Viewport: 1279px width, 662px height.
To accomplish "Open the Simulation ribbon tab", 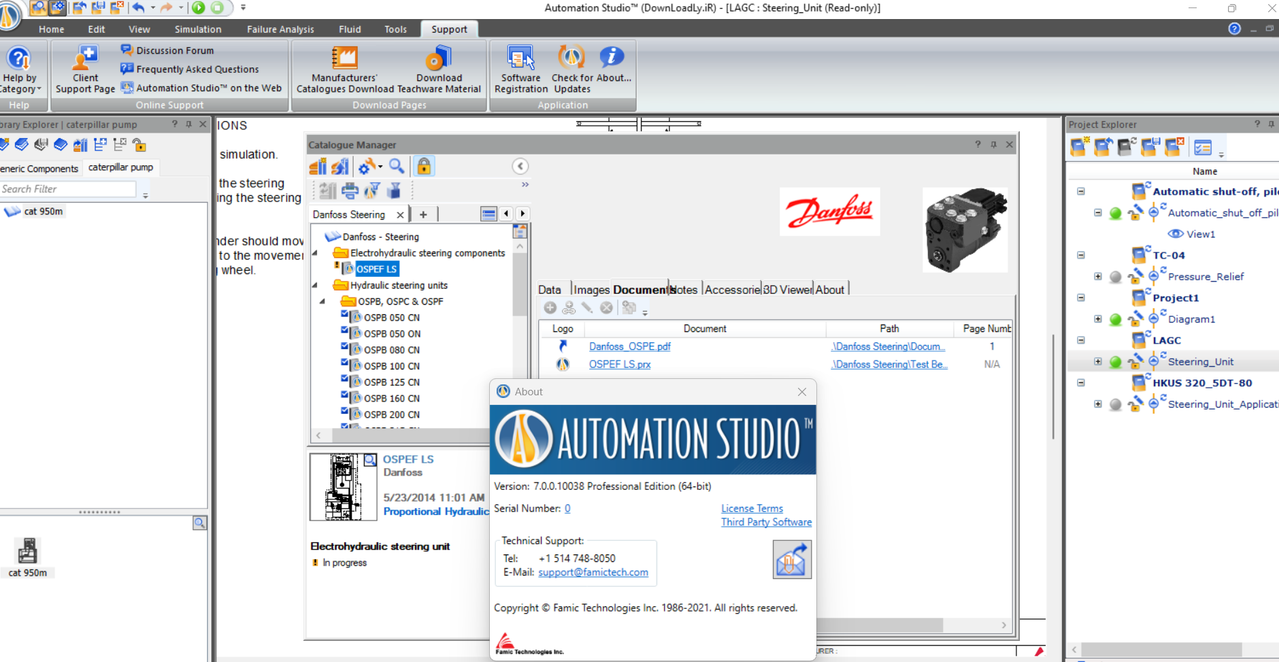I will tap(198, 29).
